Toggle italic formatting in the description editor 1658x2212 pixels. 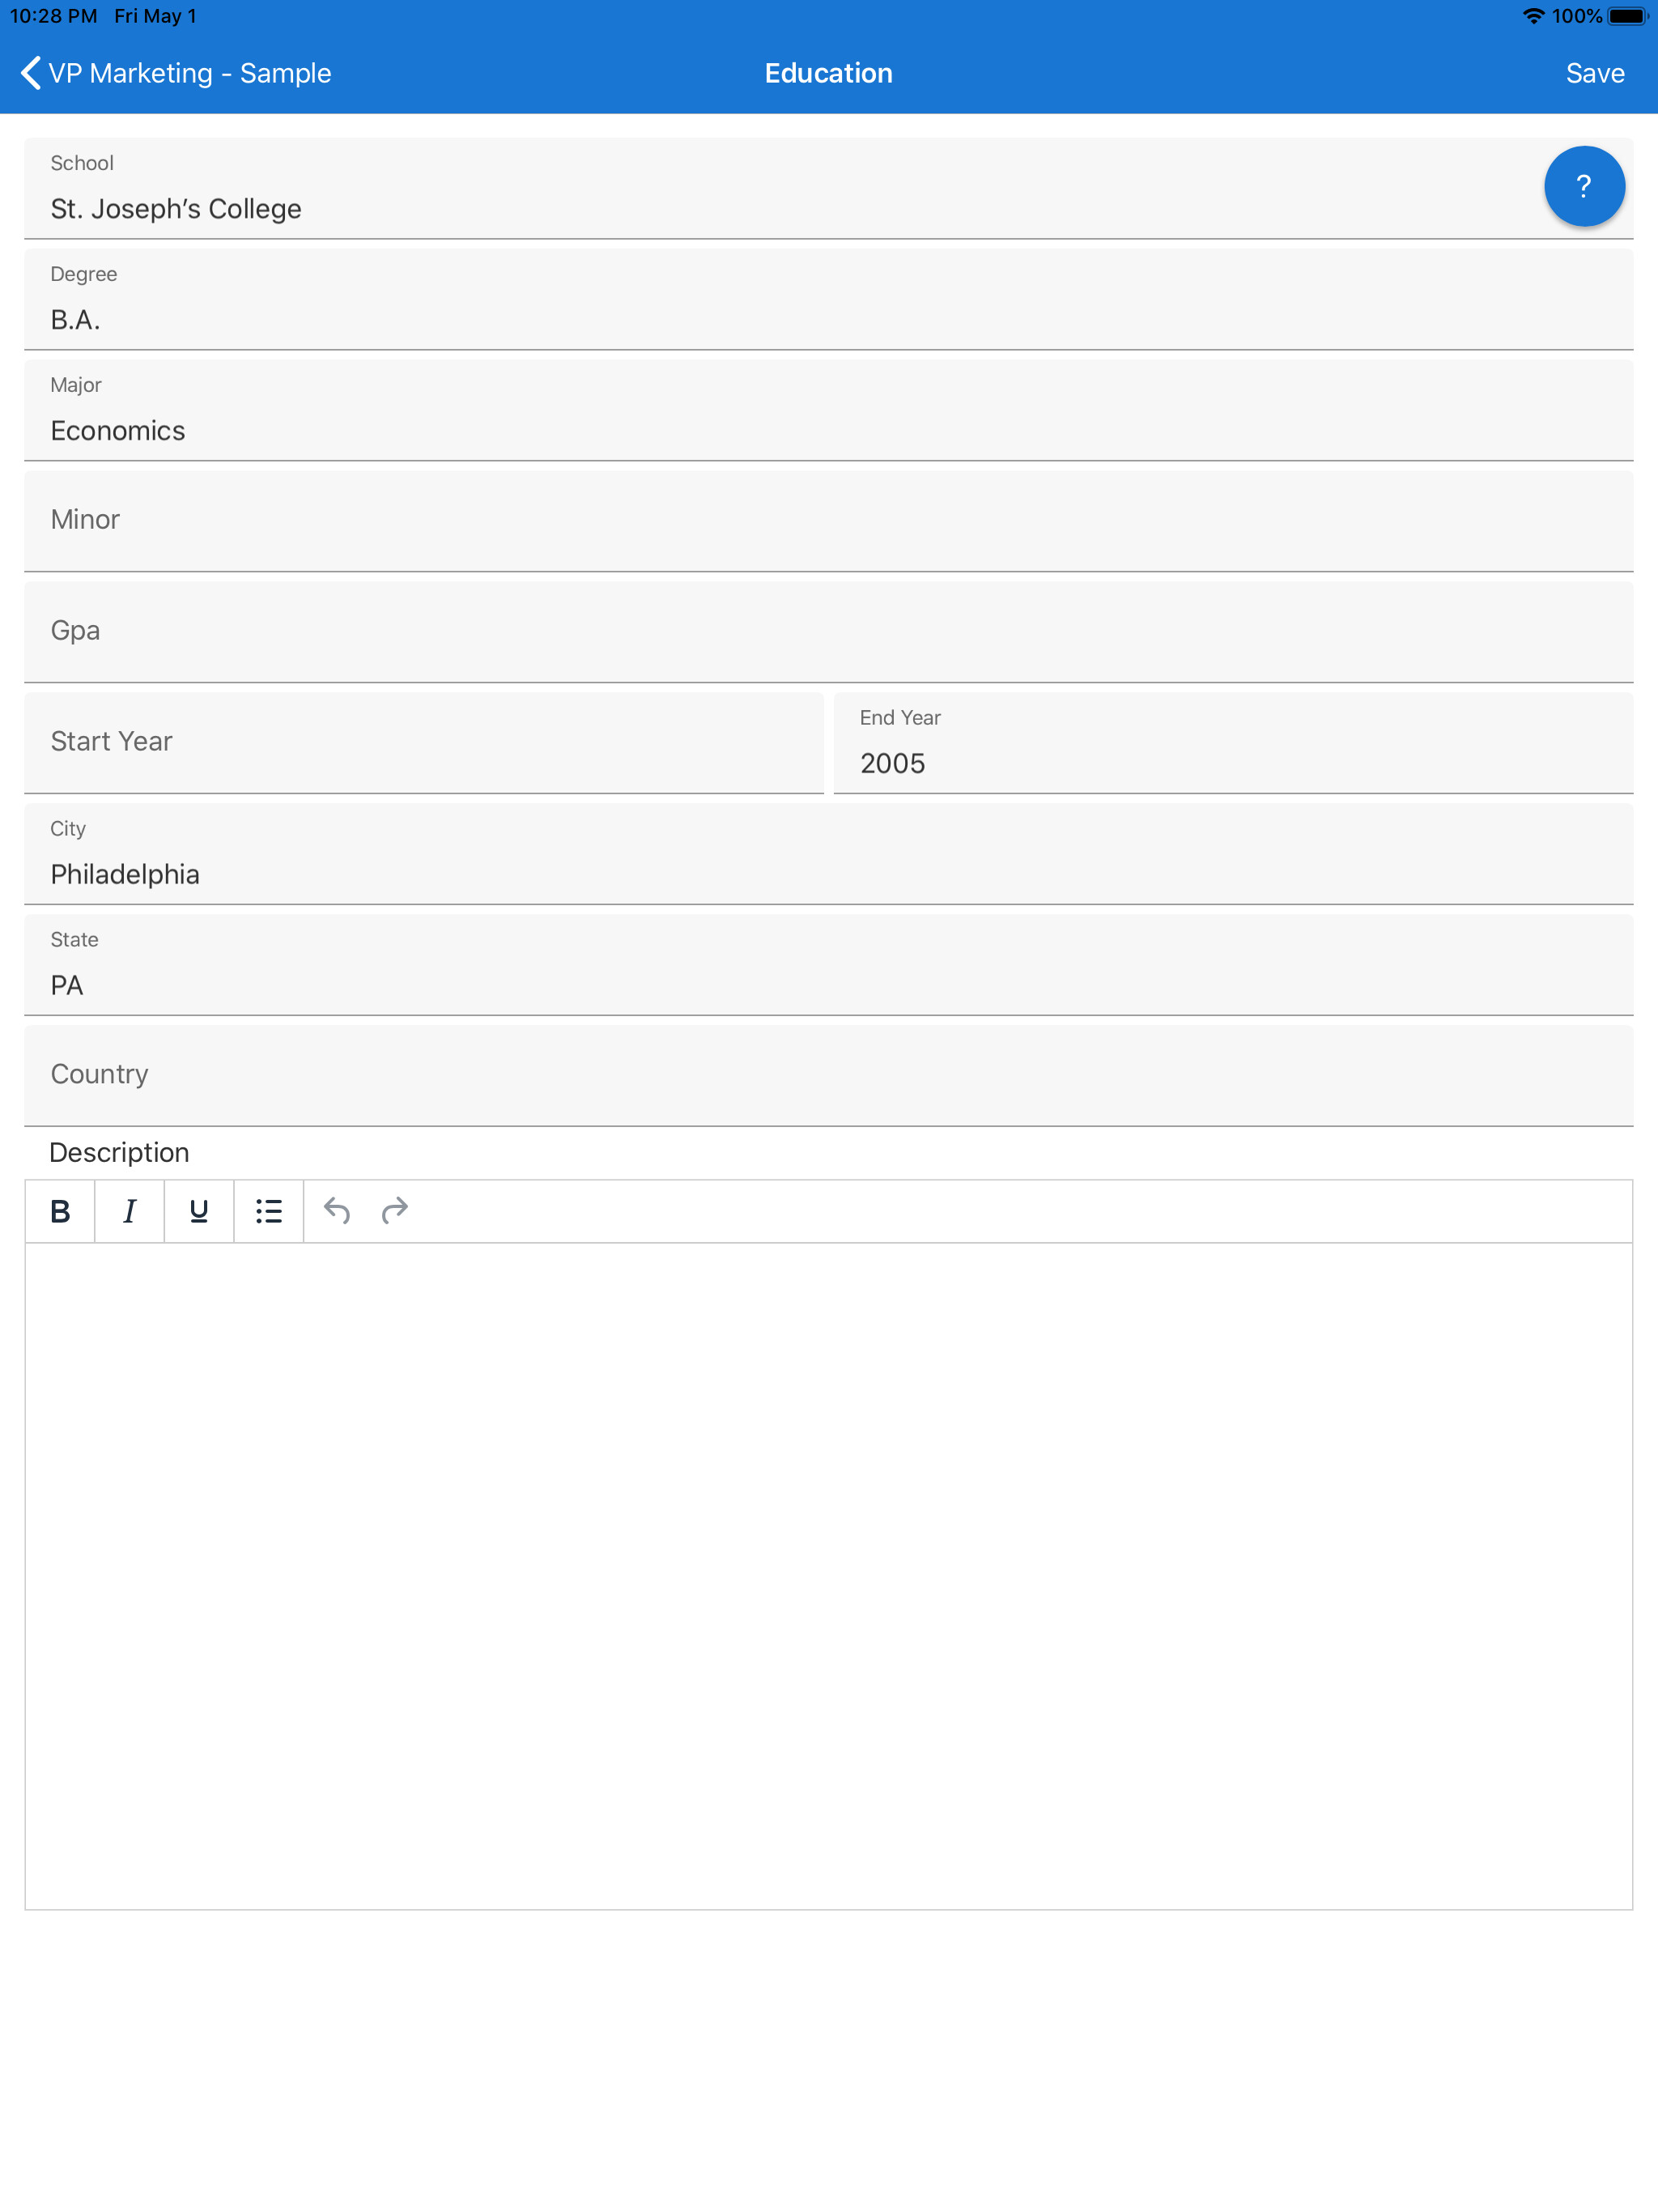(x=129, y=1211)
